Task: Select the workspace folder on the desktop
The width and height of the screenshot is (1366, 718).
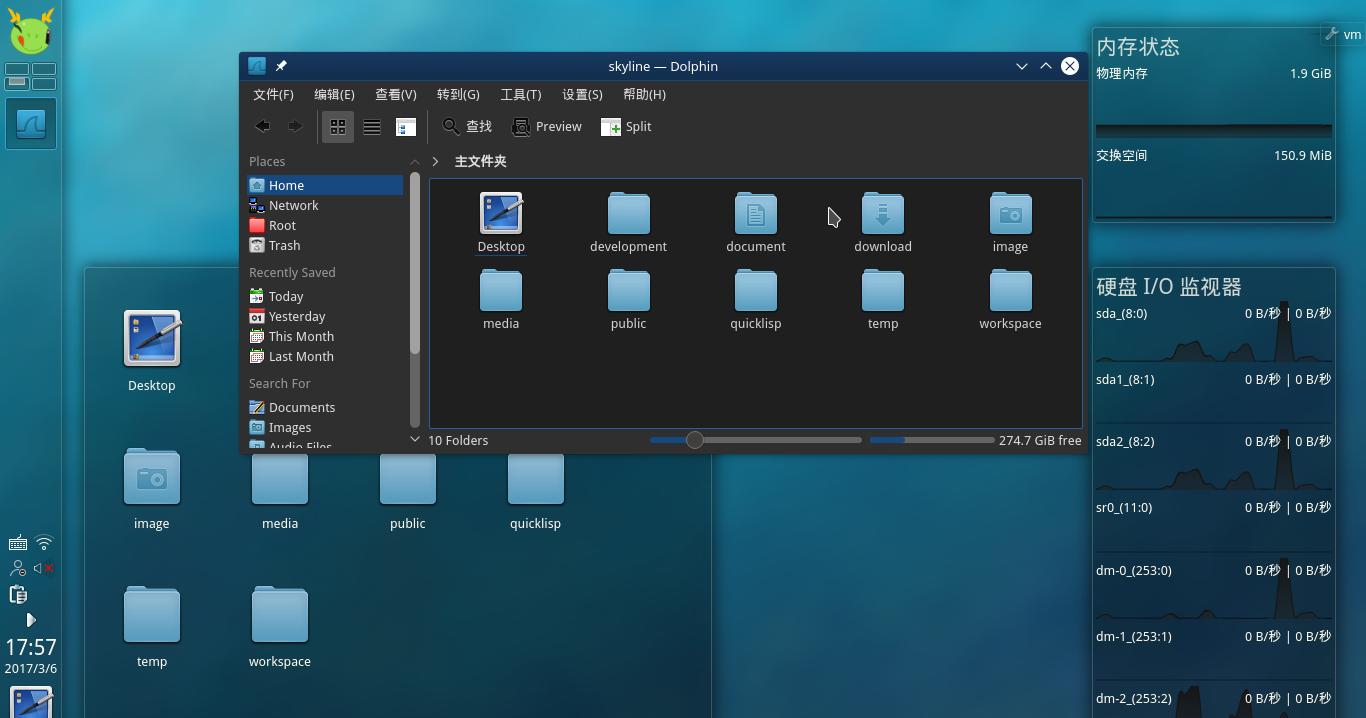Action: coord(280,627)
